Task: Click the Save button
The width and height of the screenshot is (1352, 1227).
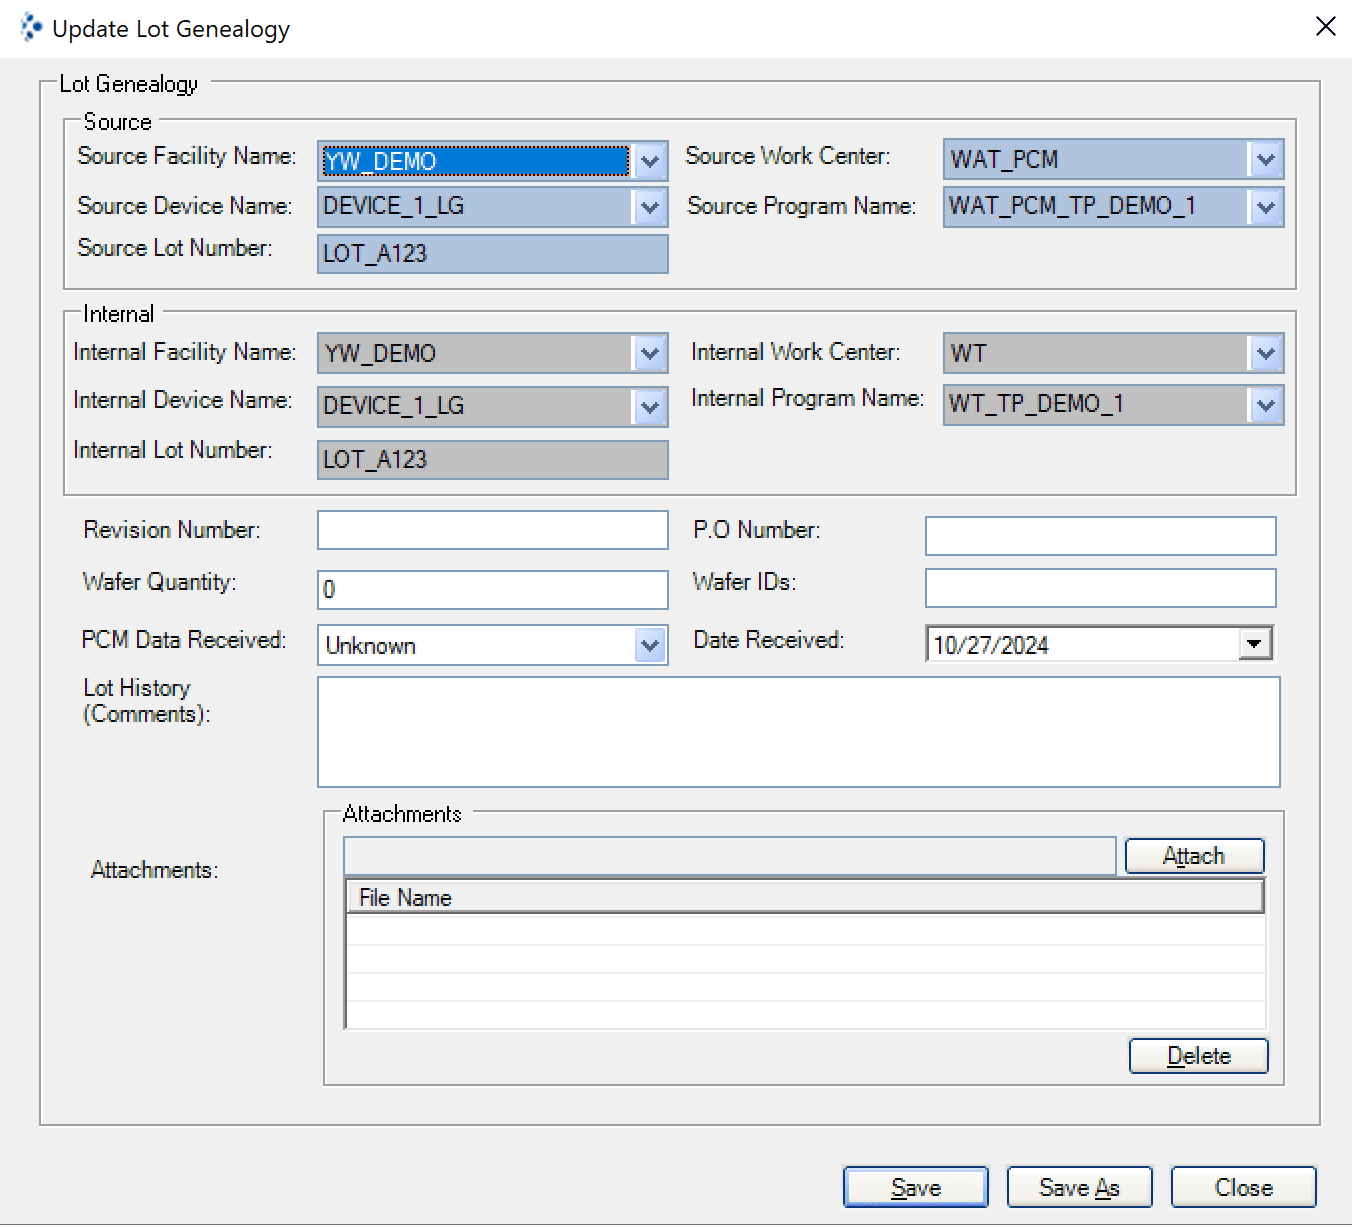Action: (x=915, y=1187)
